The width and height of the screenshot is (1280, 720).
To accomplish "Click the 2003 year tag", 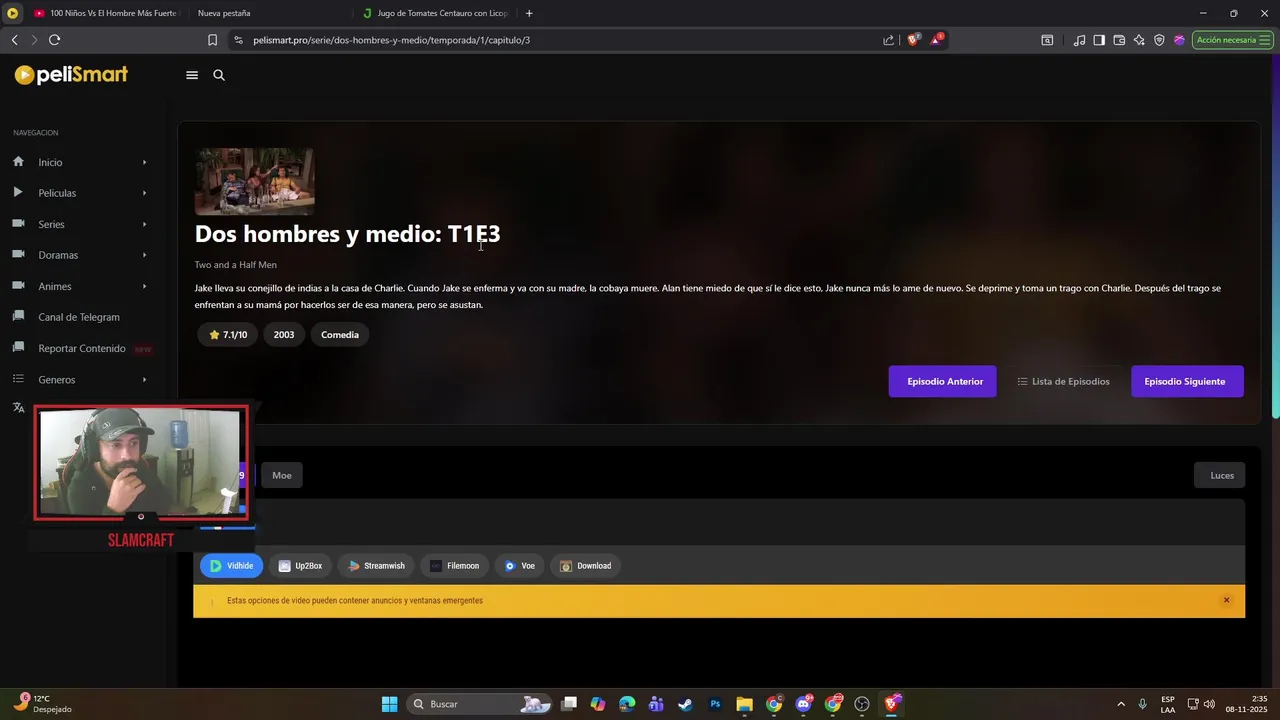I will point(284,335).
